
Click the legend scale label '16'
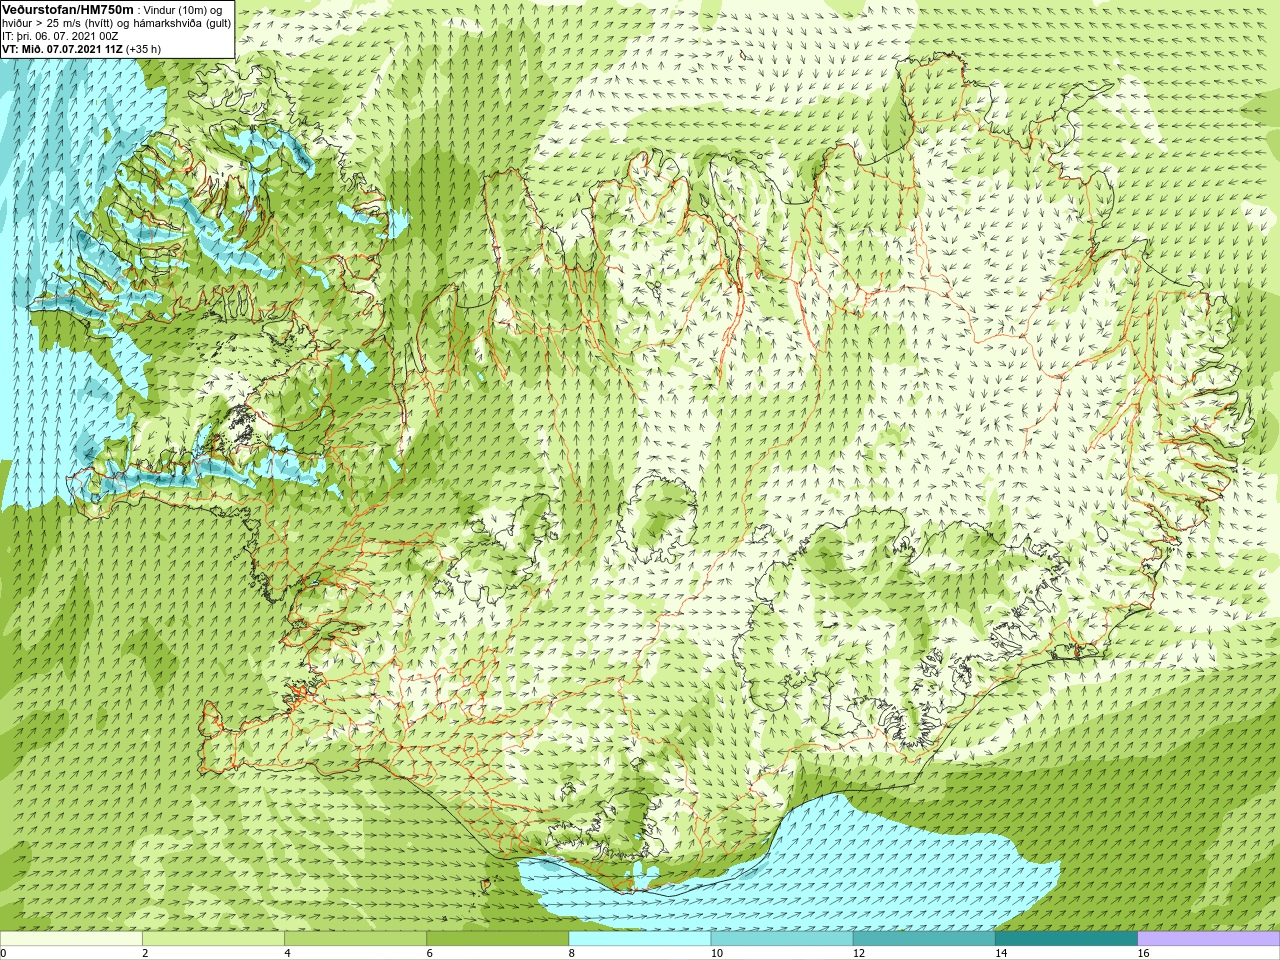(1143, 953)
